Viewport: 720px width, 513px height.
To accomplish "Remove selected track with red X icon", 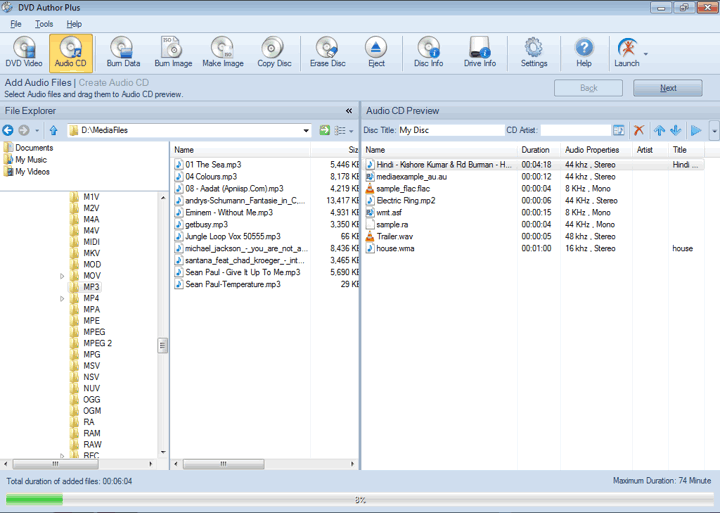I will 639,130.
